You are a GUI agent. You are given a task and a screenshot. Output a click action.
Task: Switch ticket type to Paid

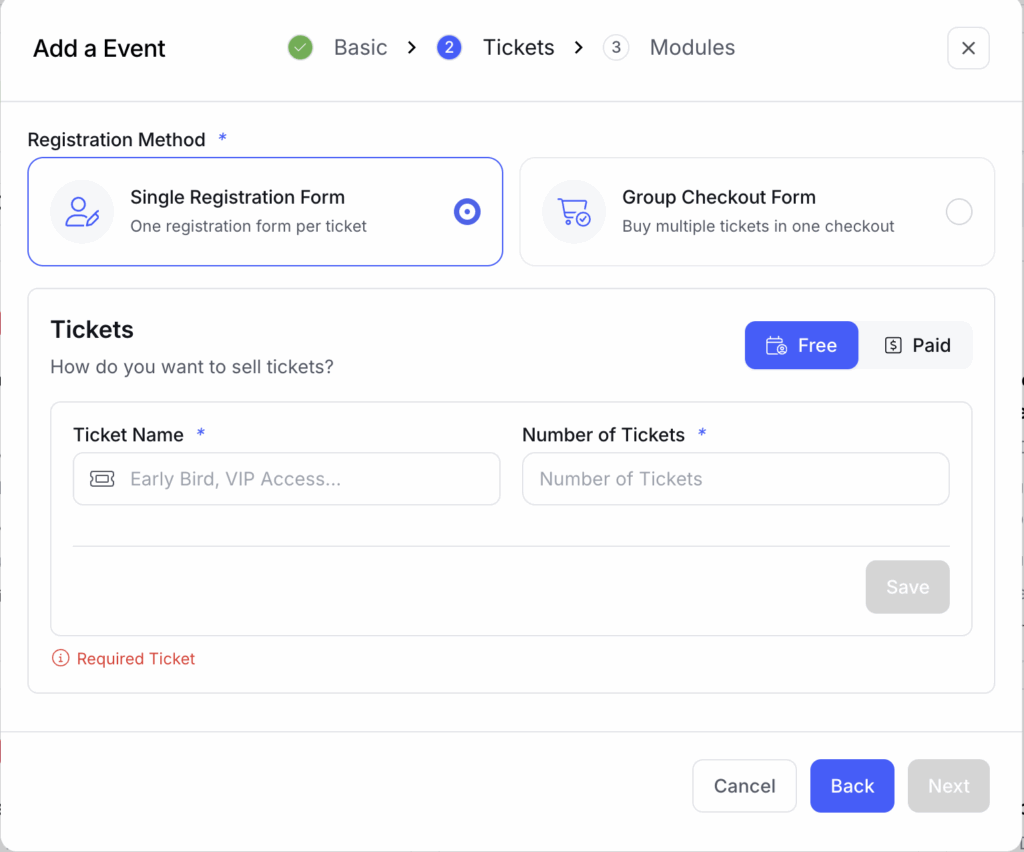click(x=916, y=345)
